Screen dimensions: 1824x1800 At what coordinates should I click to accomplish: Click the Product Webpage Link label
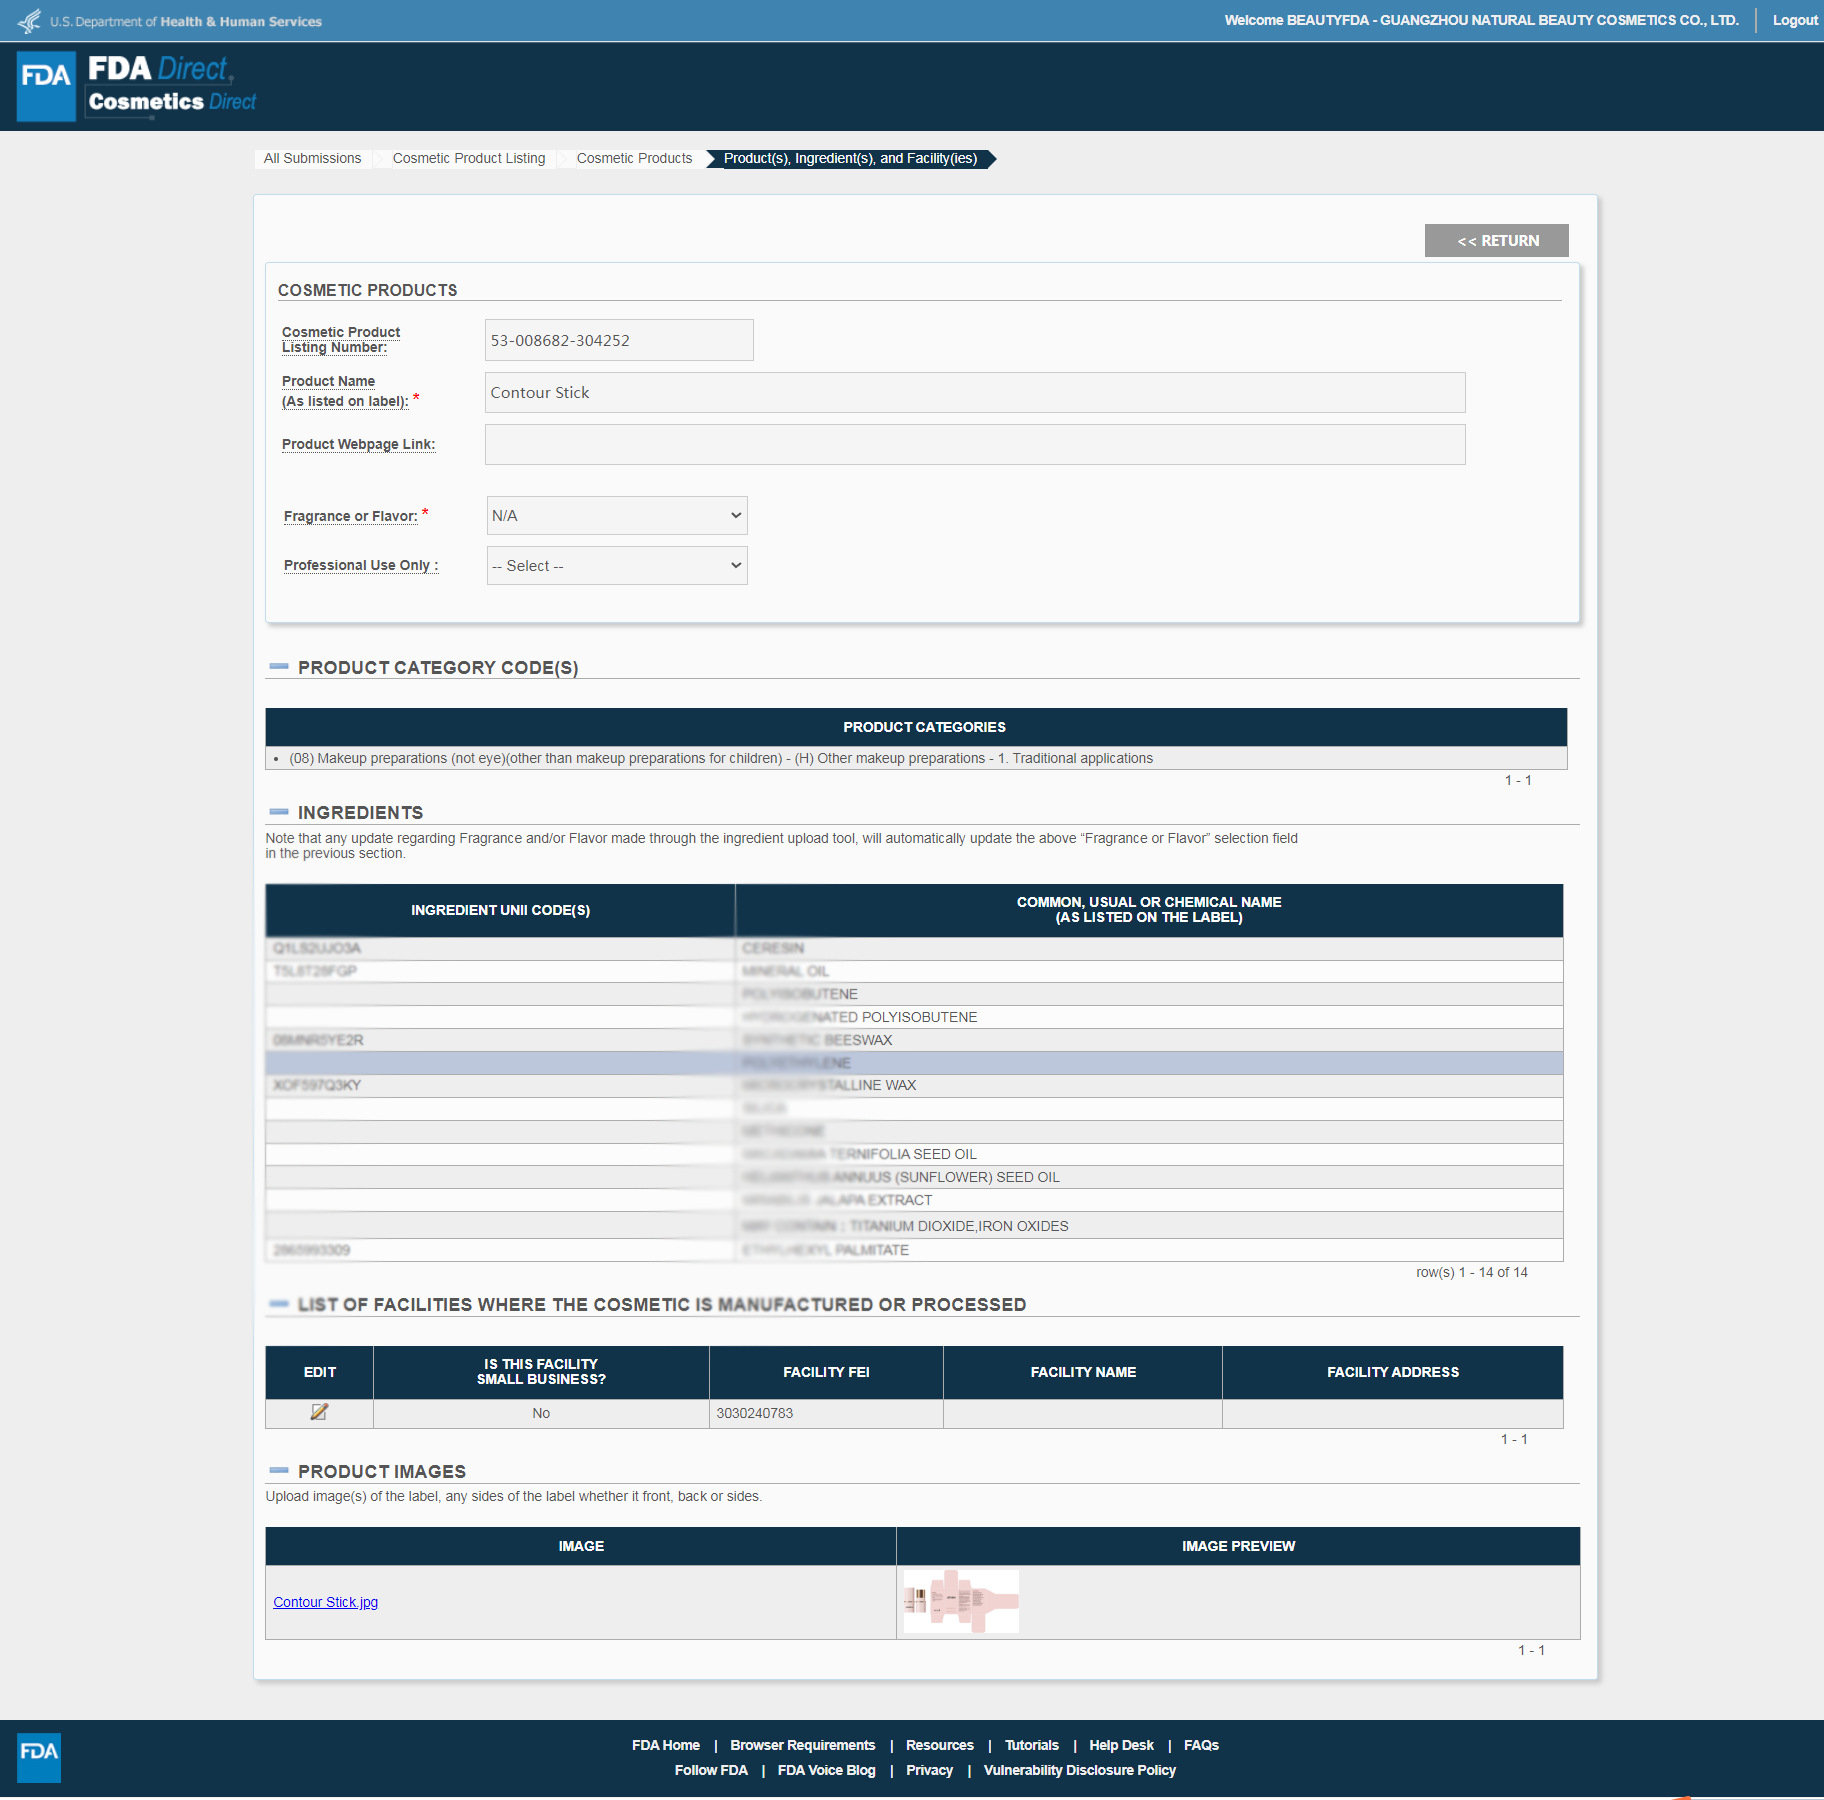[358, 444]
